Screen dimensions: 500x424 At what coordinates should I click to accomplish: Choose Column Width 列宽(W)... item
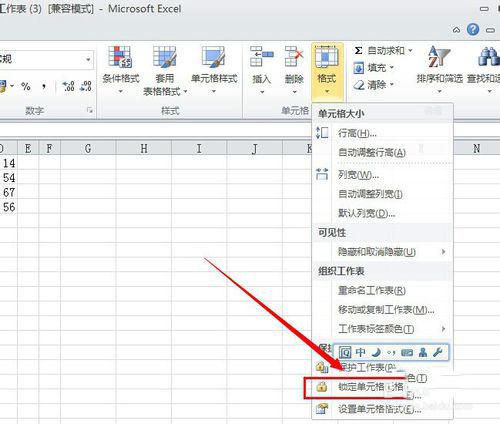382,174
